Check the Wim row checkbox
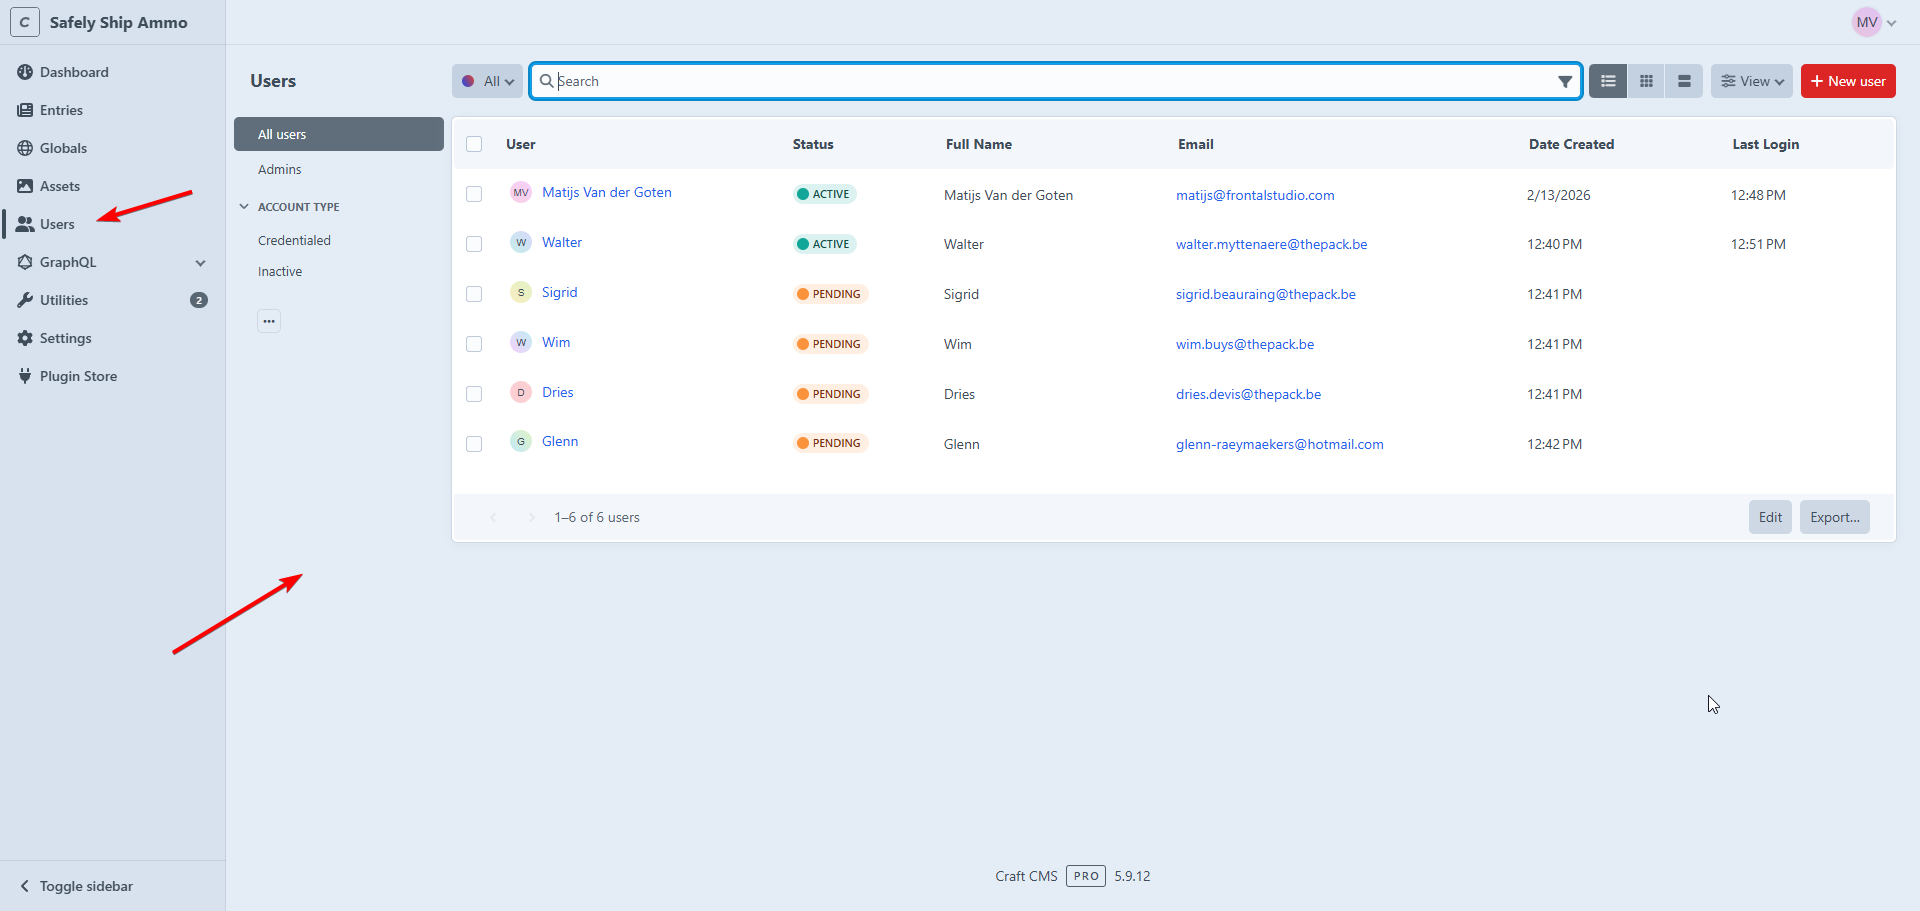Image resolution: width=1920 pixels, height=911 pixels. point(474,344)
